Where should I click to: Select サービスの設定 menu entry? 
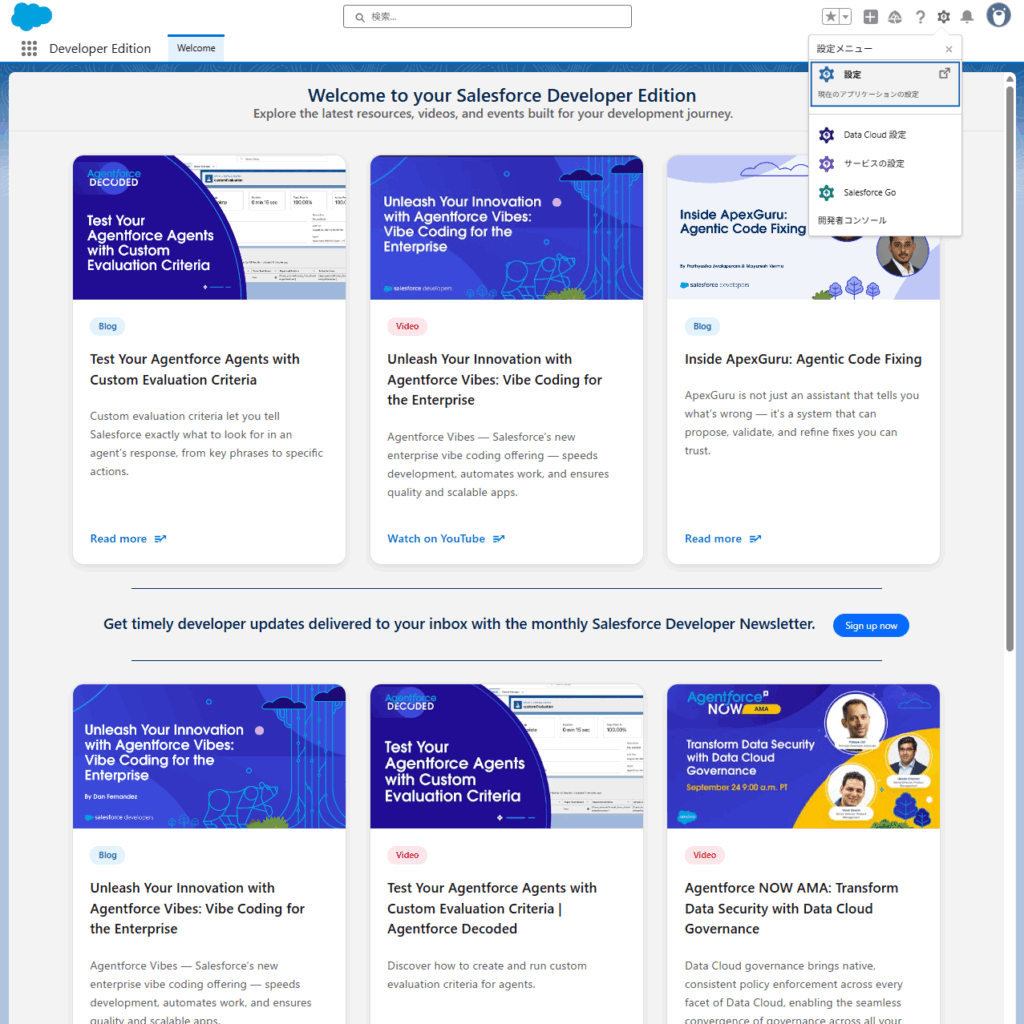[x=873, y=164]
